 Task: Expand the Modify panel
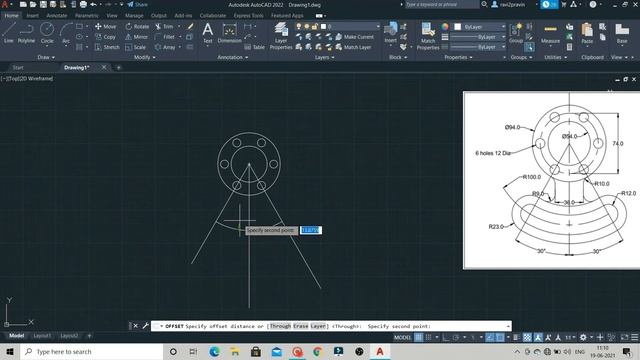[144, 57]
